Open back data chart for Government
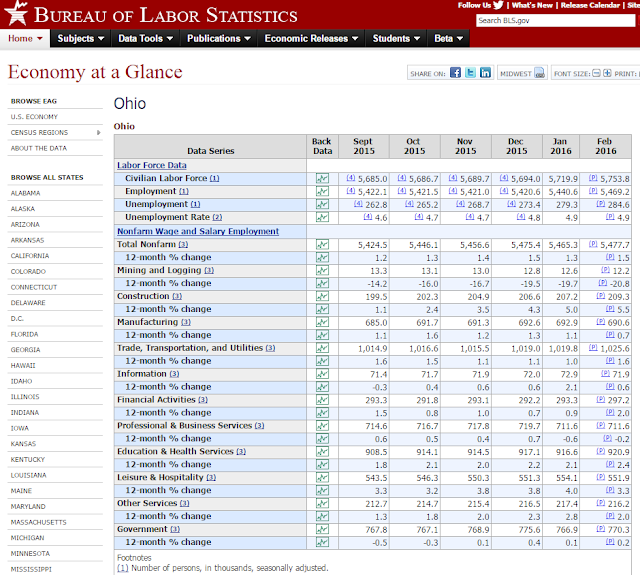This screenshot has height=575, width=640. (322, 529)
